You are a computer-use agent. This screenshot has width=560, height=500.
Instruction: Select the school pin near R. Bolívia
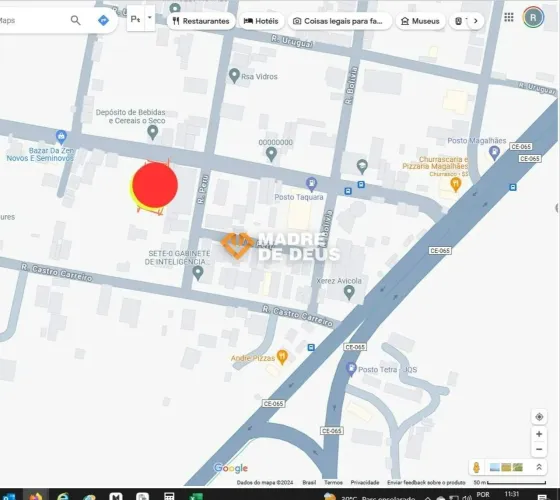(x=362, y=166)
